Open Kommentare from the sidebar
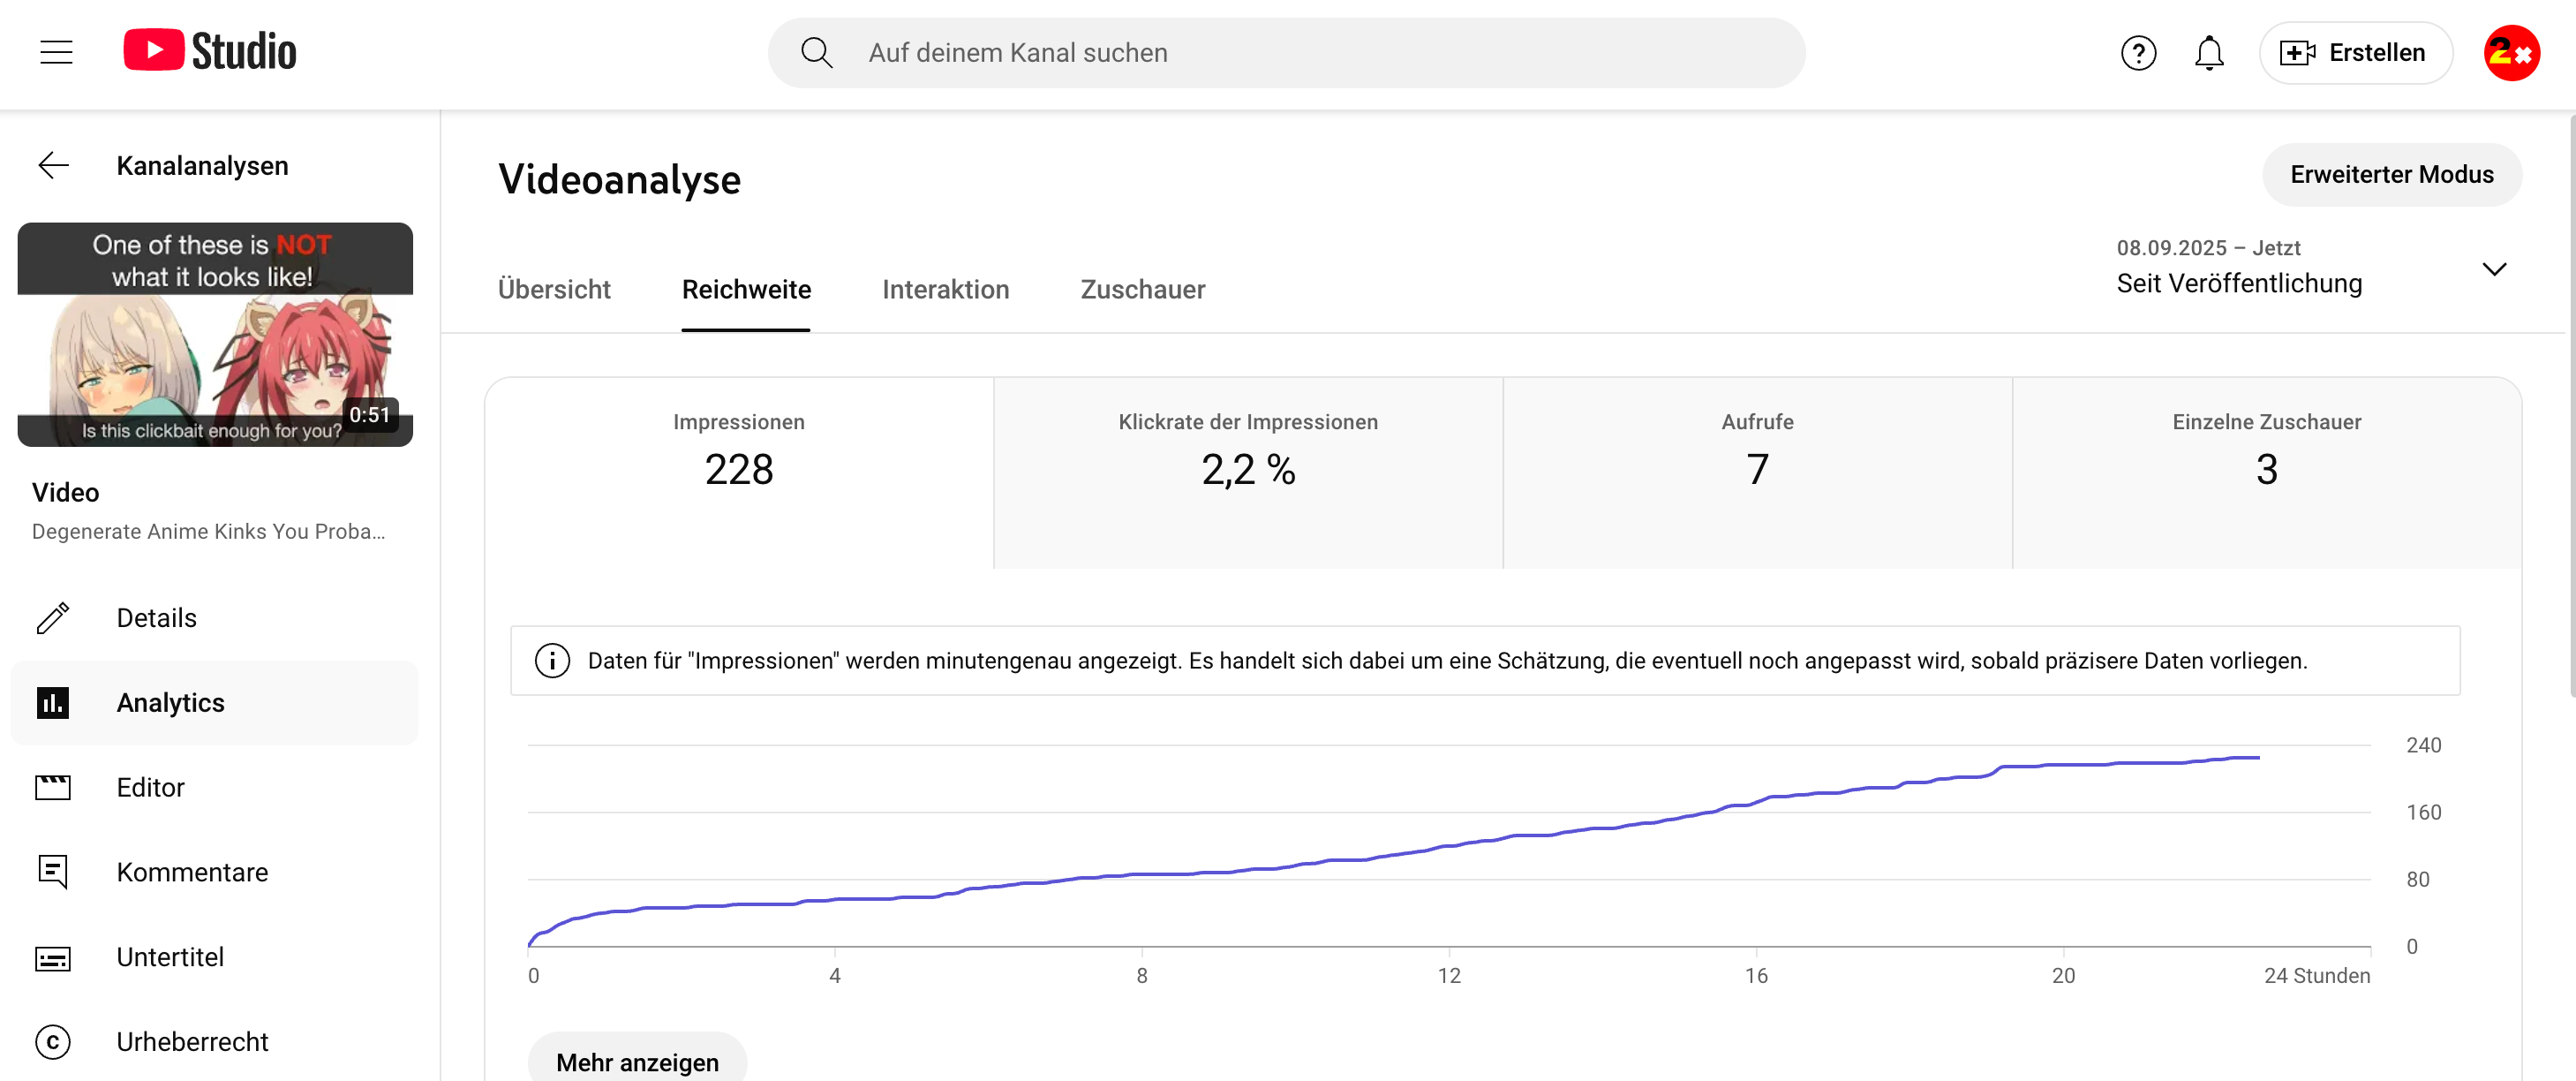2576x1081 pixels. click(192, 872)
